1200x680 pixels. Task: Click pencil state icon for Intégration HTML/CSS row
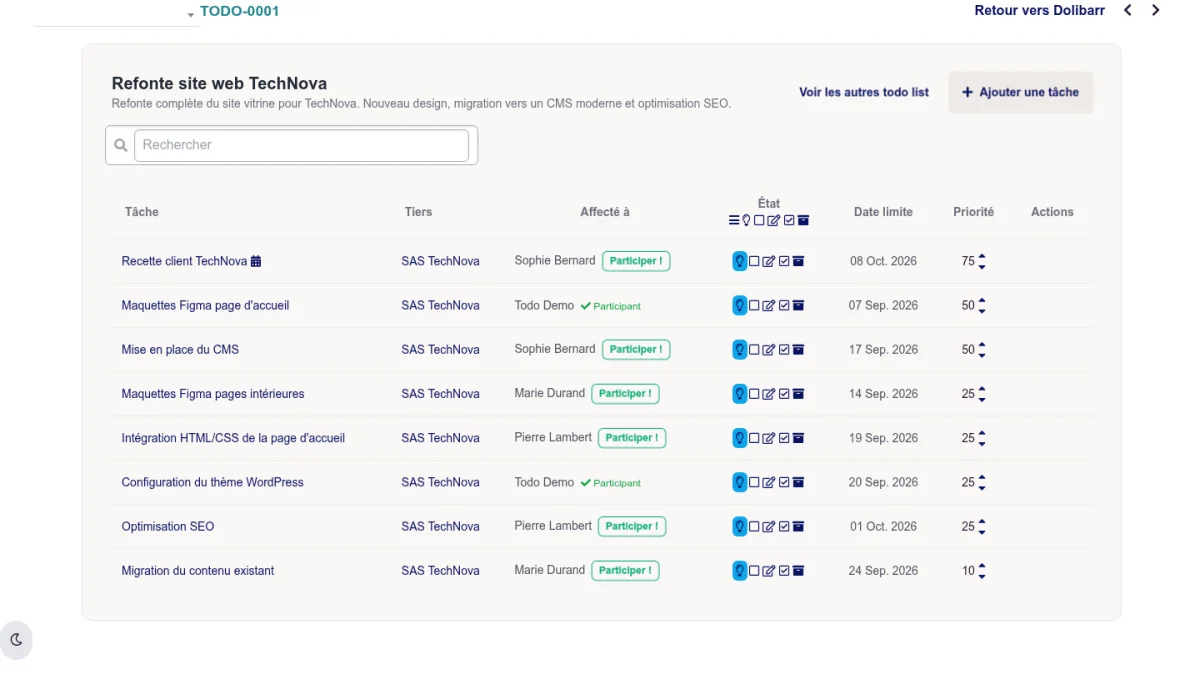pyautogui.click(x=769, y=438)
